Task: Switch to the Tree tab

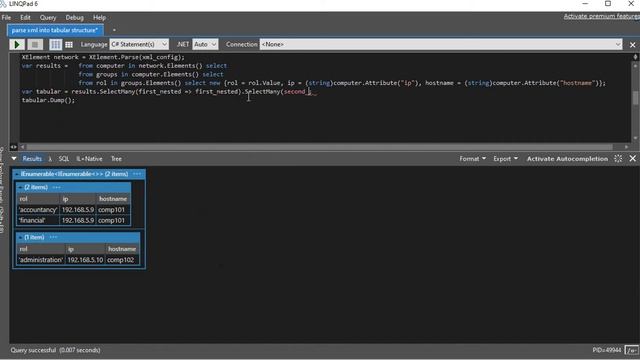Action: pos(116,159)
